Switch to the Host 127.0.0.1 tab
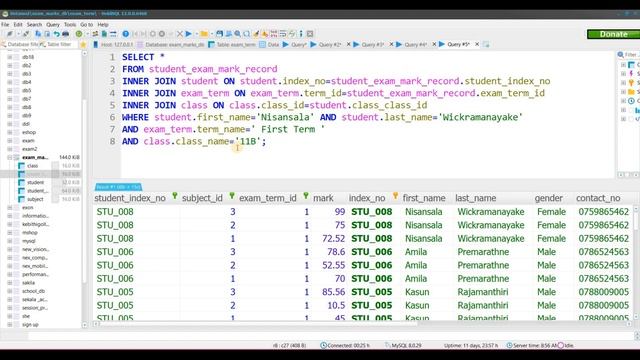This screenshot has width=640, height=360. [113, 44]
